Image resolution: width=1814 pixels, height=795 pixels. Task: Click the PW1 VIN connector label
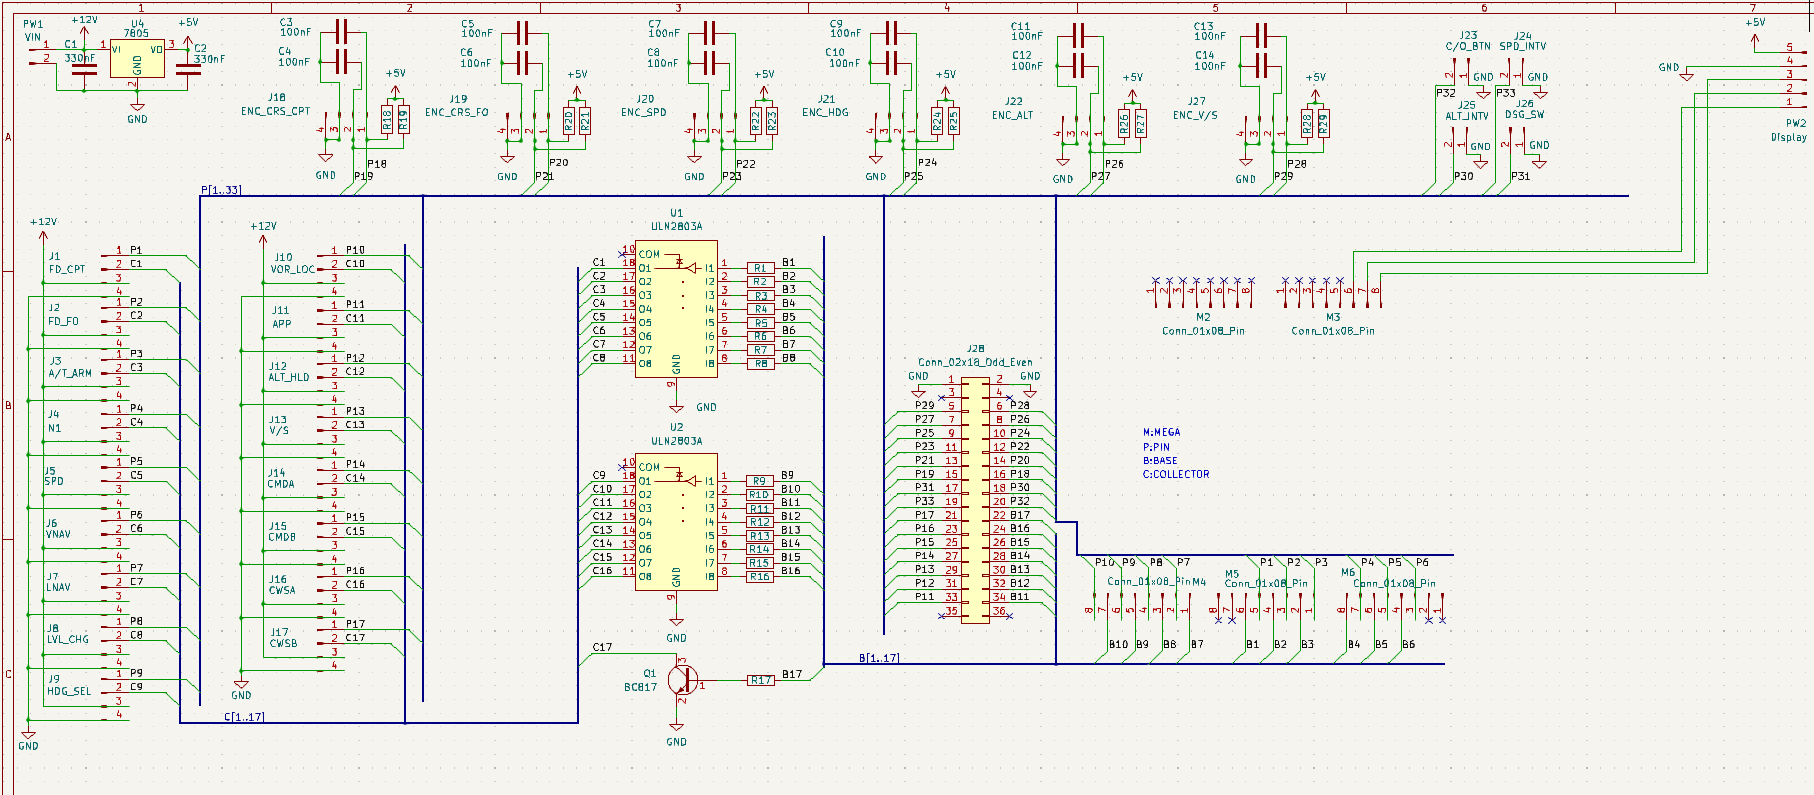pos(33,31)
